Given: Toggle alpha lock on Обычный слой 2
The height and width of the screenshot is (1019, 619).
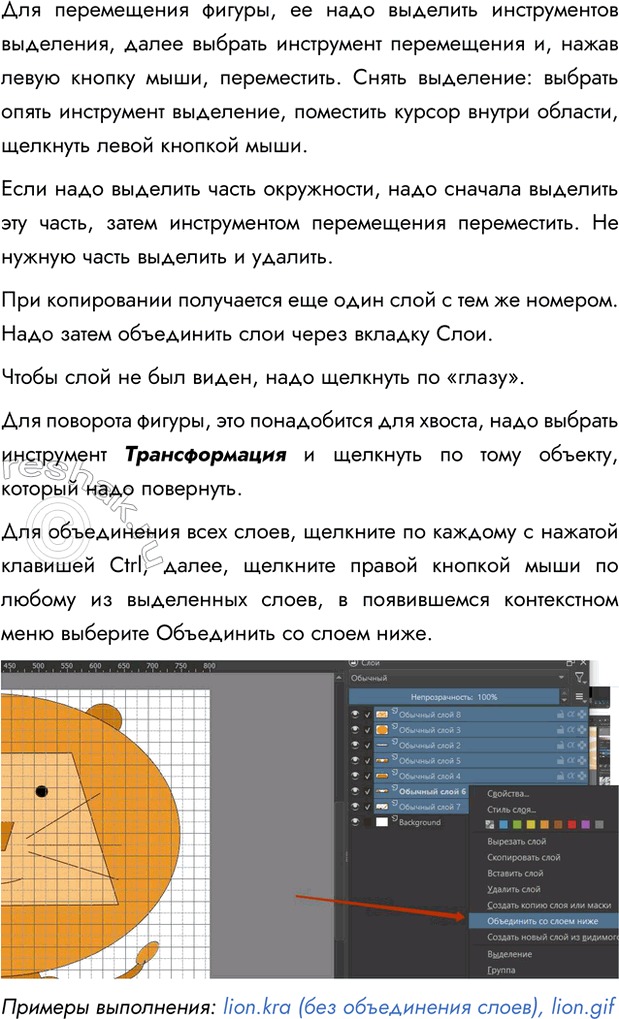Looking at the screenshot, I should tap(570, 745).
